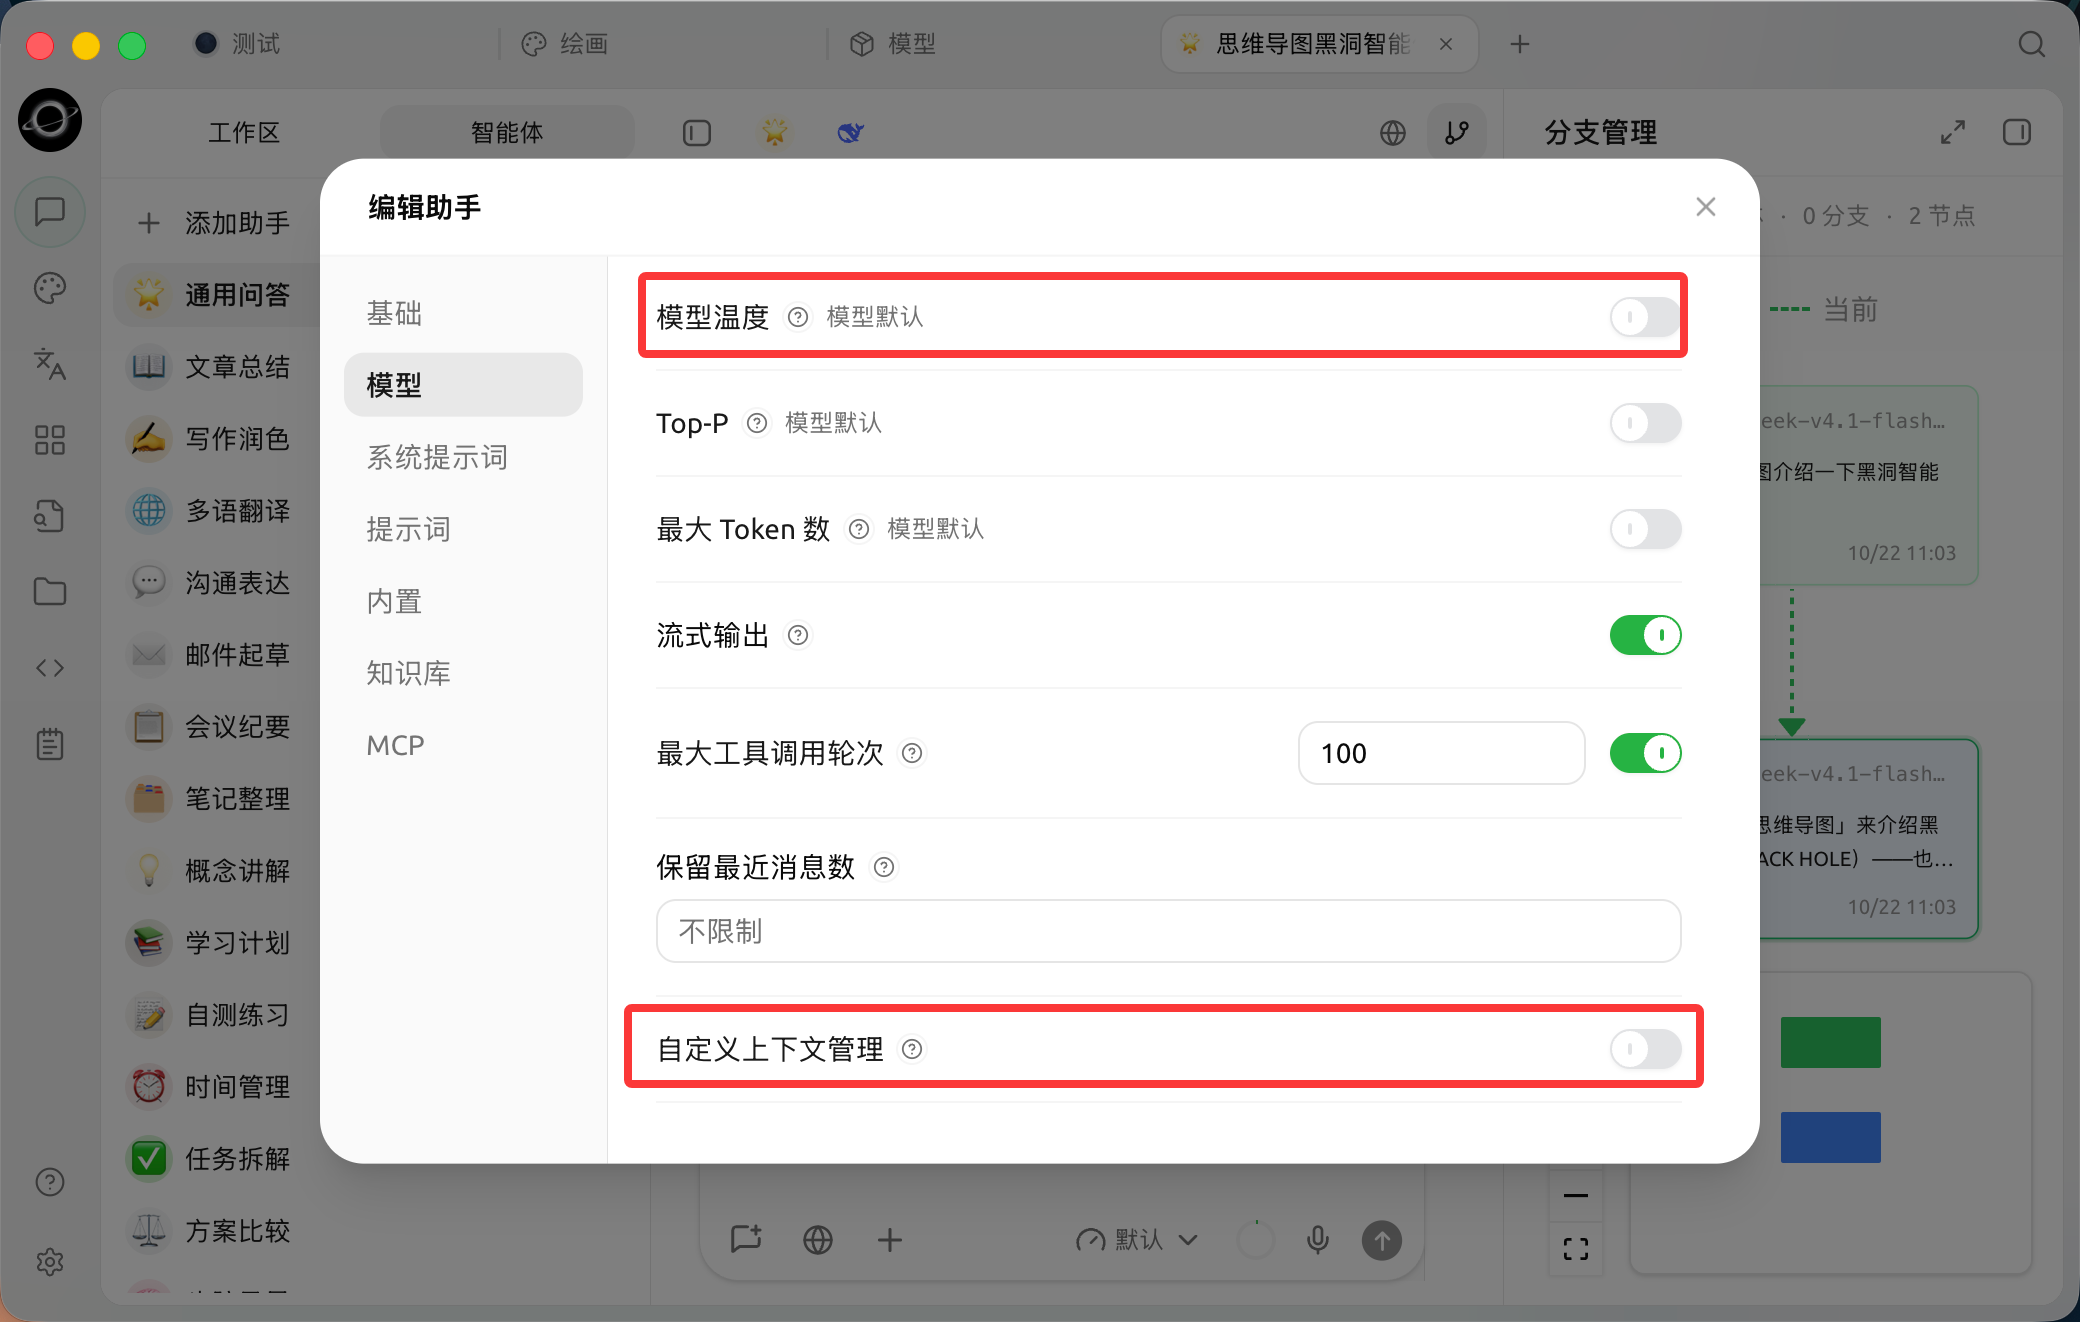Open the 内置 section
This screenshot has height=1322, width=2080.
point(463,601)
